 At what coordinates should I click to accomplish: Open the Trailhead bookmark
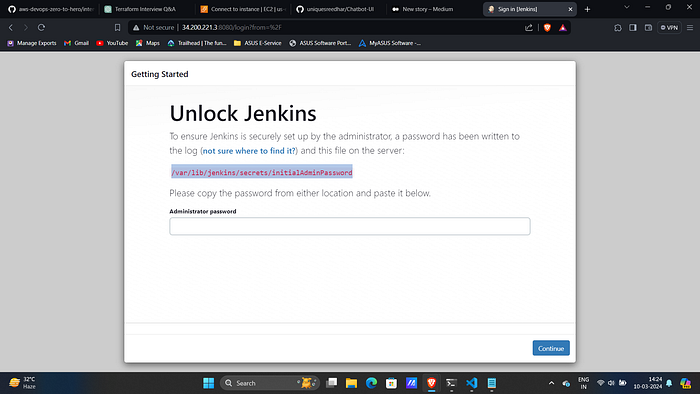(197, 43)
